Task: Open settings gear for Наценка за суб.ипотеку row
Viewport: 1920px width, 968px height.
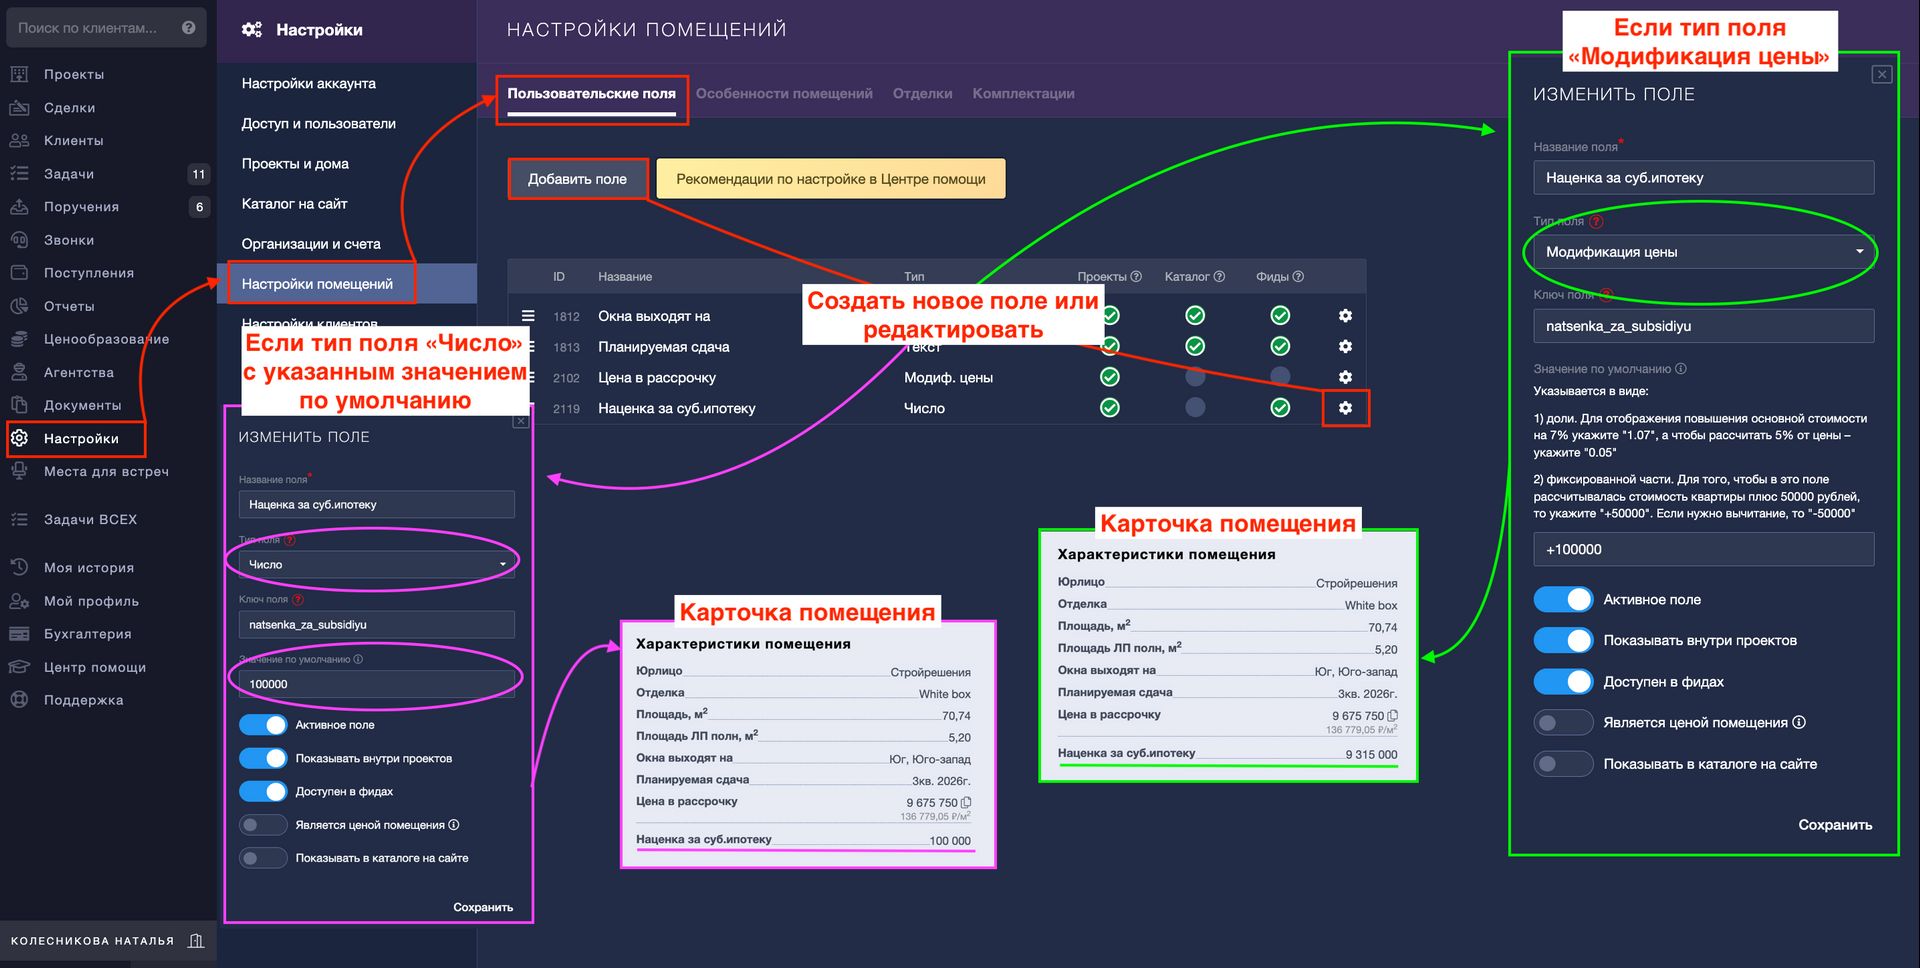Action: click(x=1345, y=408)
